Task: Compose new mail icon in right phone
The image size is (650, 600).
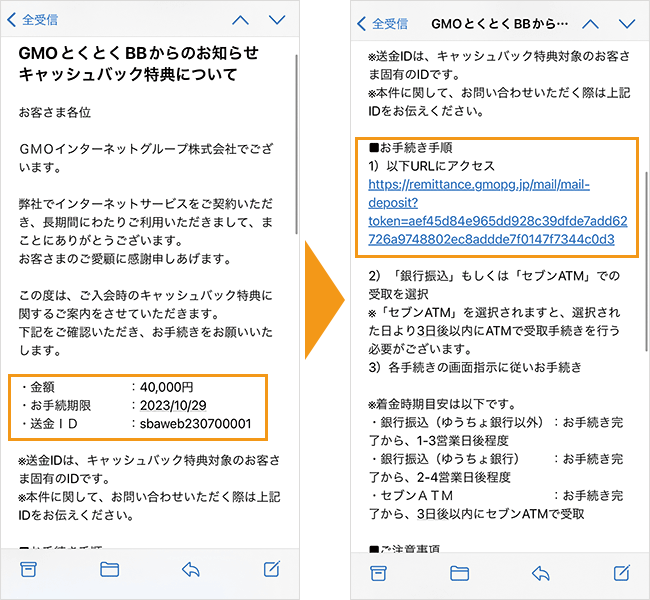Action: tap(622, 573)
